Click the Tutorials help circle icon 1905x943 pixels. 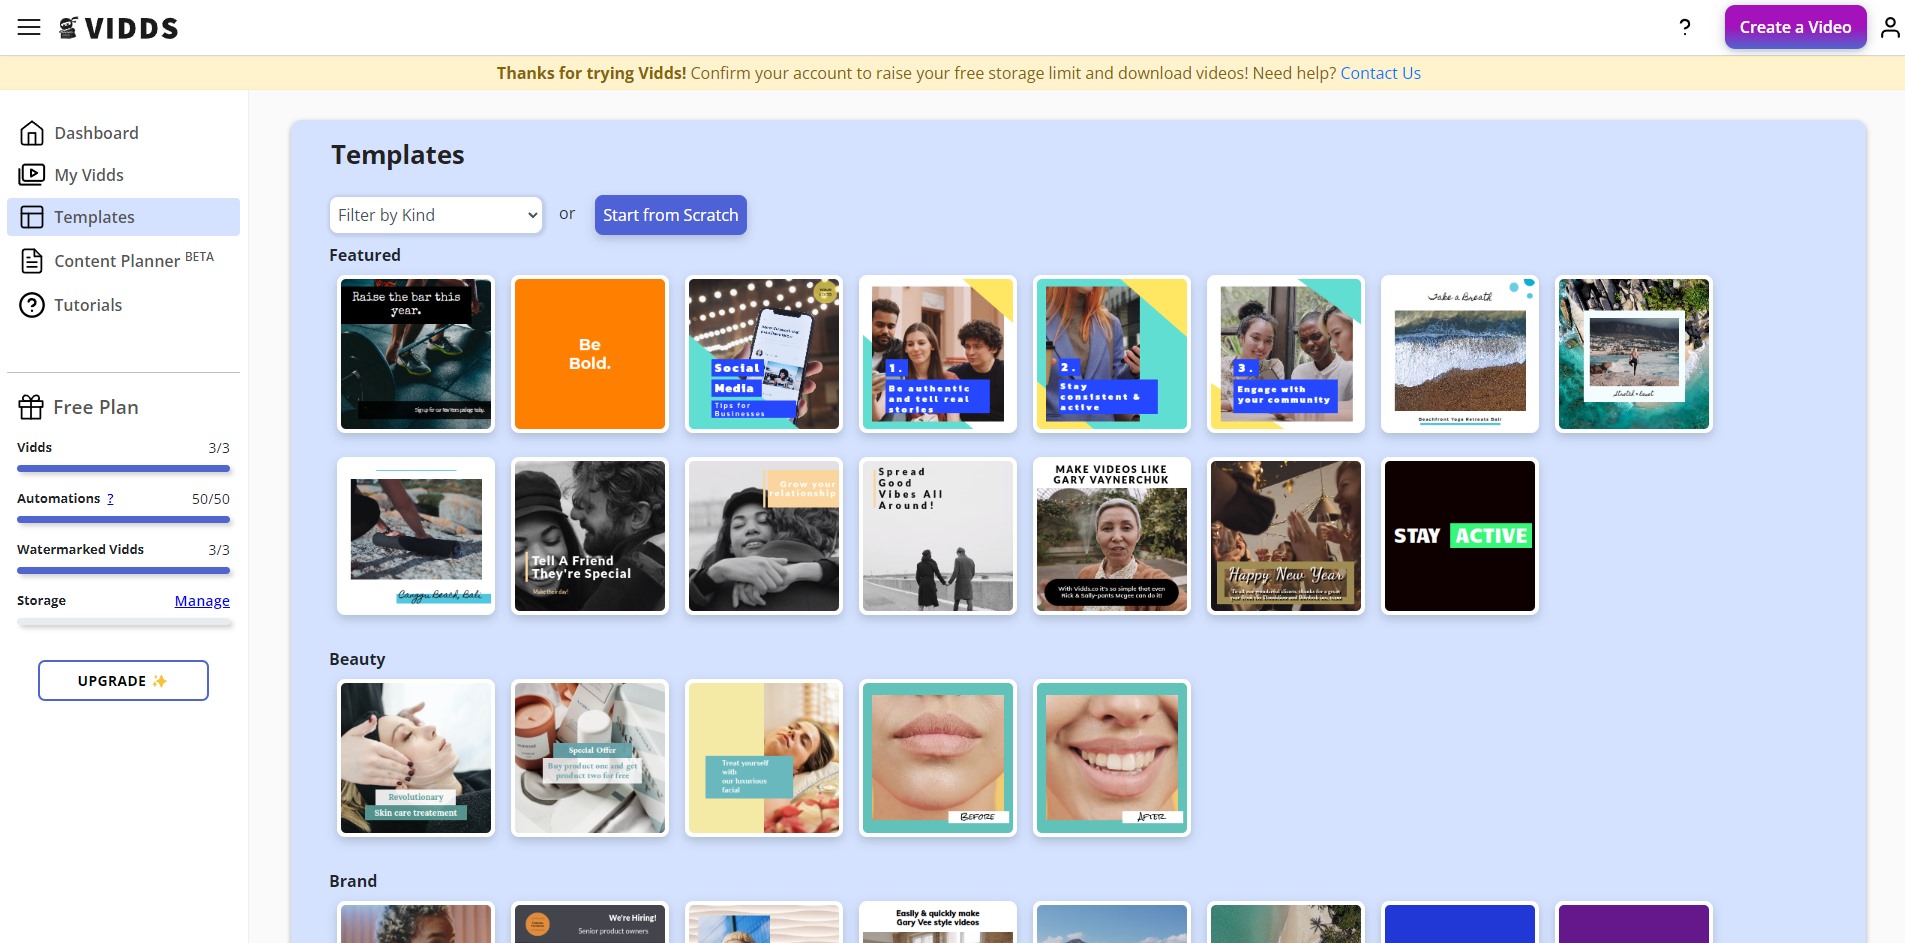coord(32,305)
